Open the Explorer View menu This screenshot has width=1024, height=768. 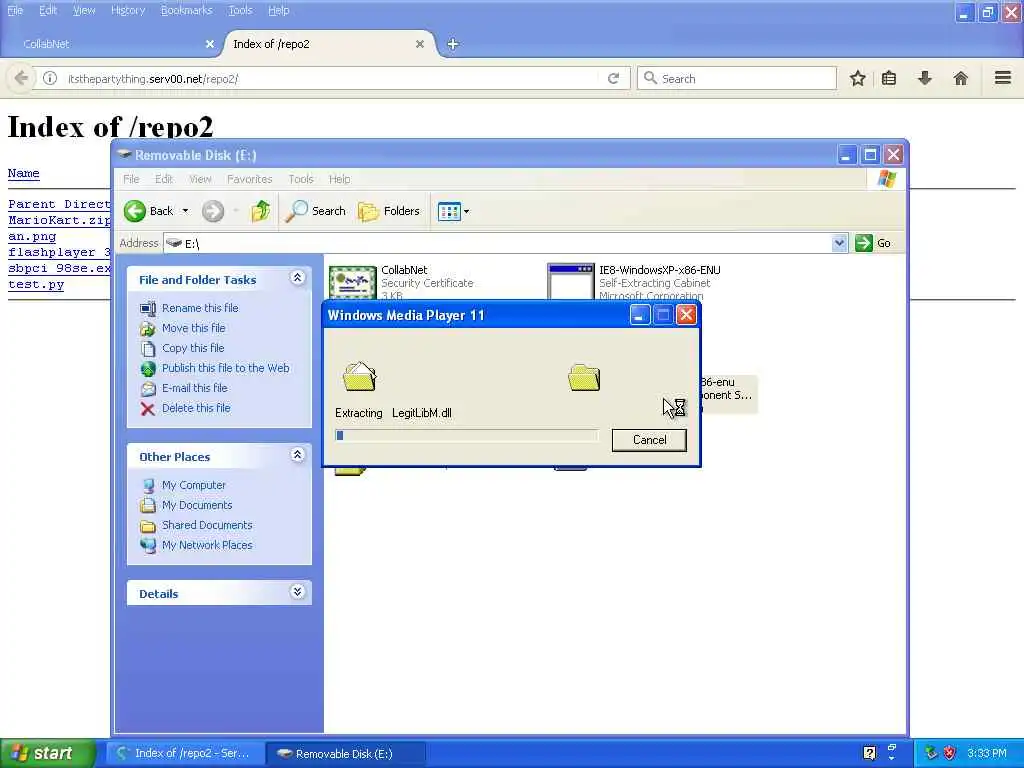point(200,179)
